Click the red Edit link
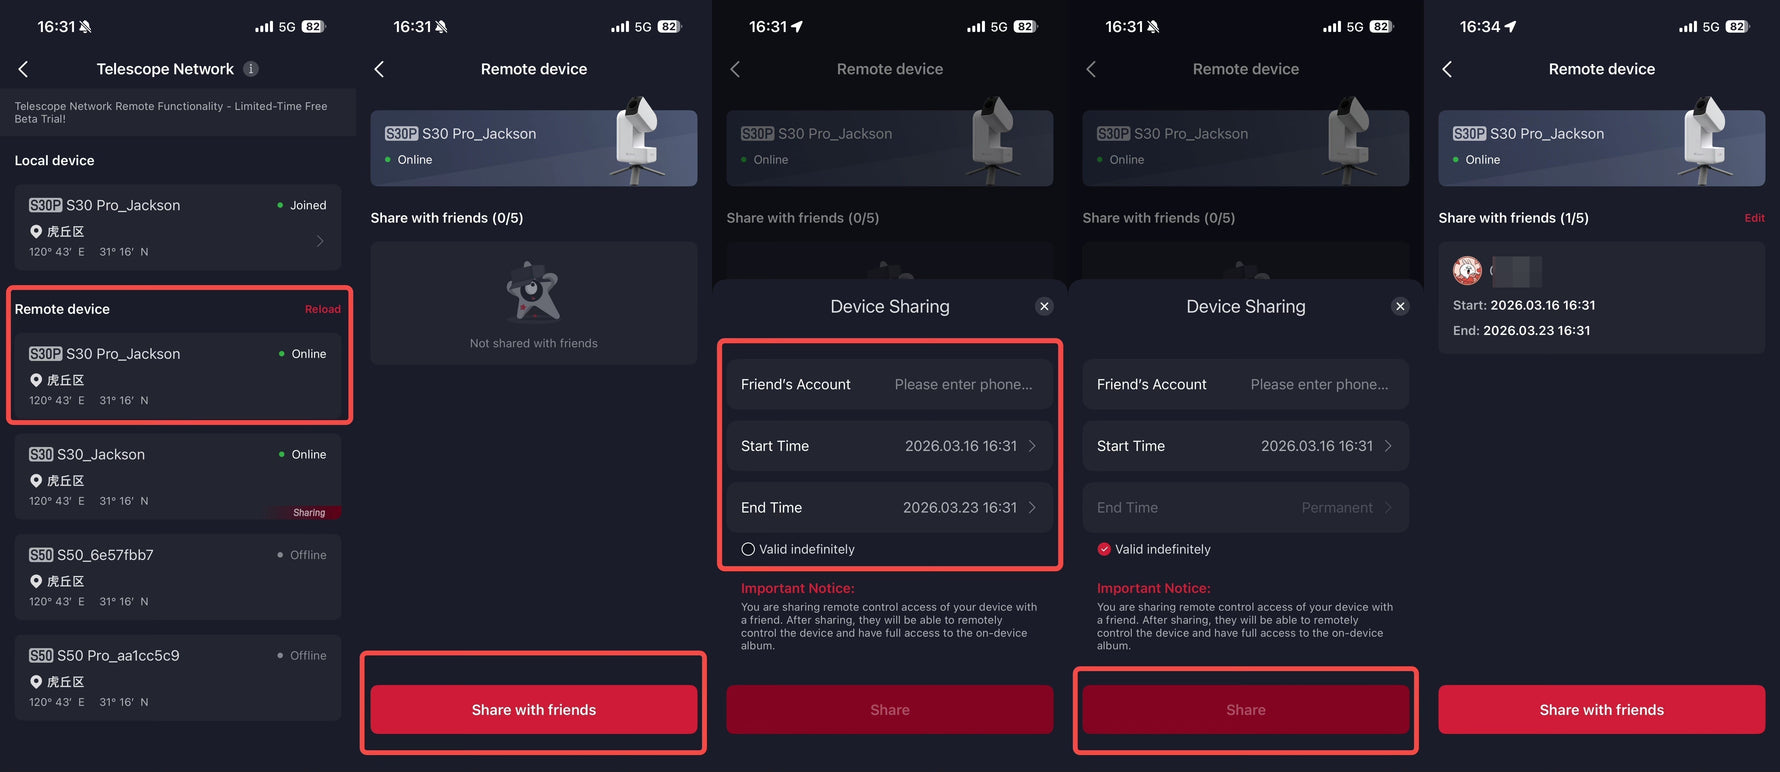1780x772 pixels. click(1754, 218)
